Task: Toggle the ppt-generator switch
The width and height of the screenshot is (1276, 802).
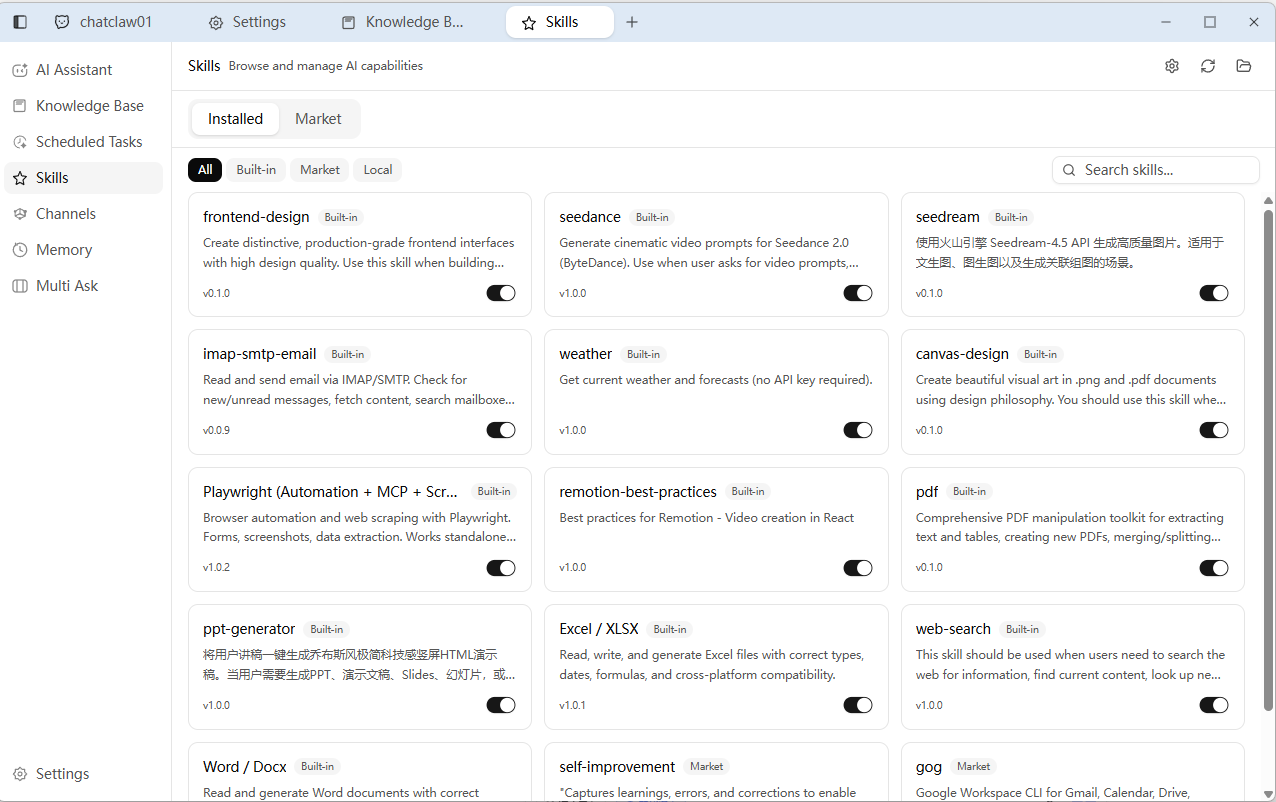Action: pos(501,705)
